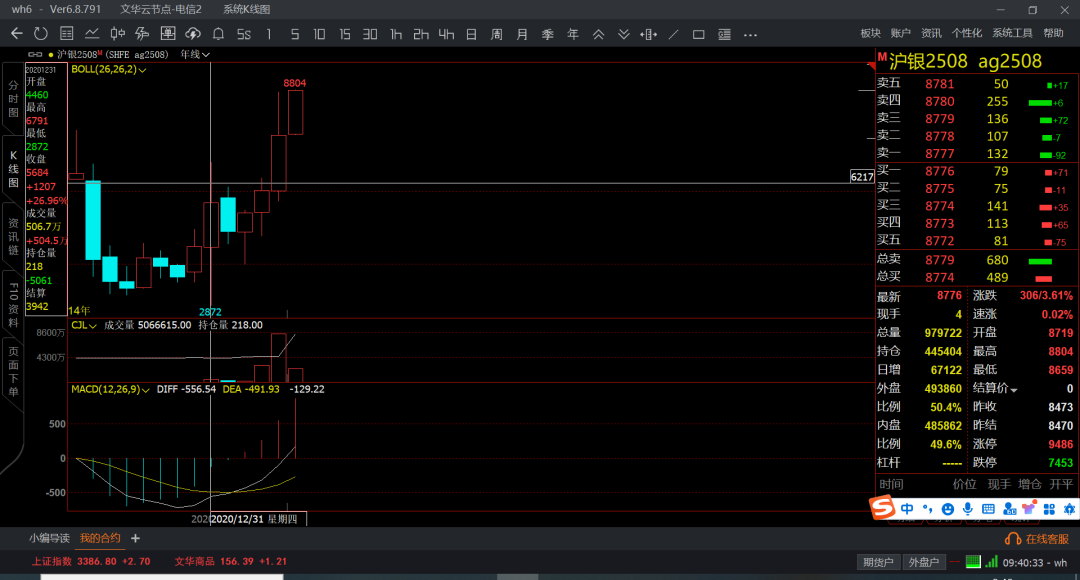Switch to 1h K-line period

(x=395, y=34)
